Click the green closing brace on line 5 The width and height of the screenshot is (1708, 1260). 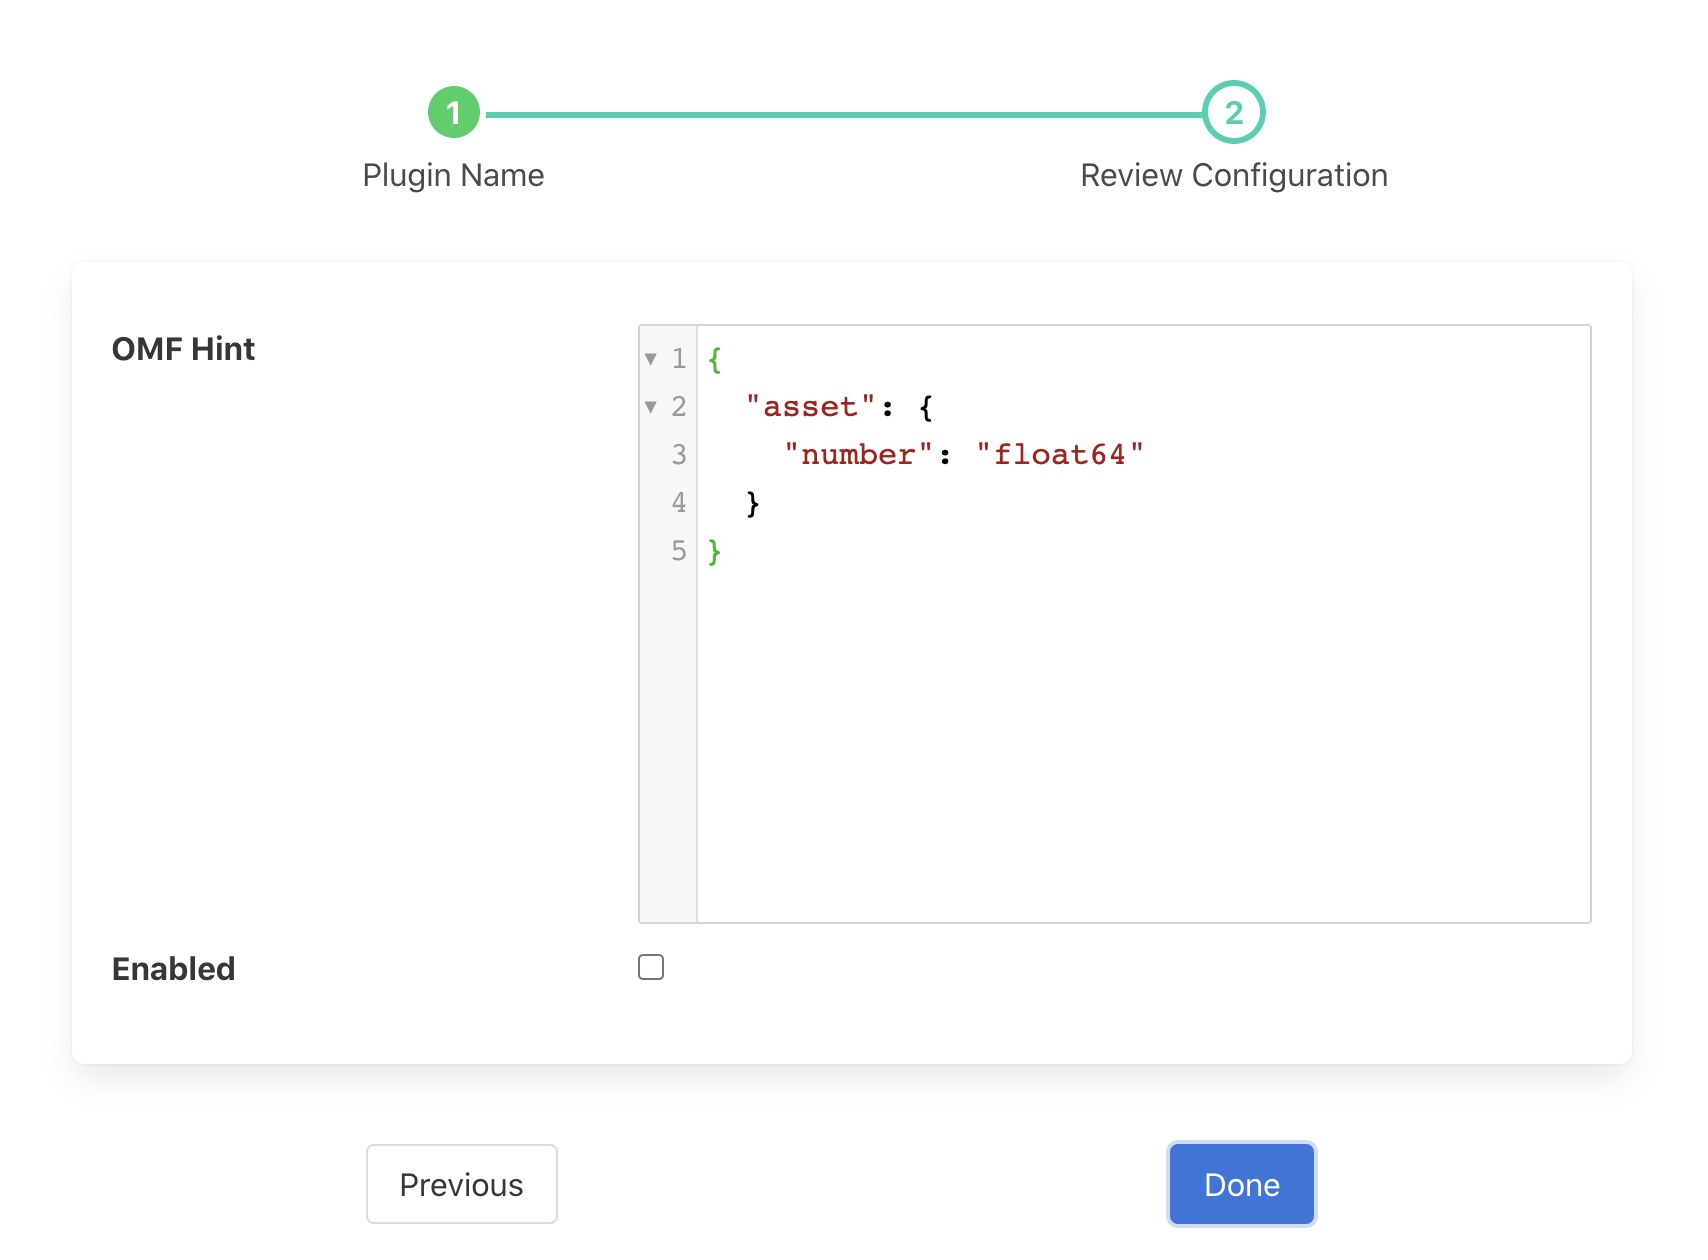click(x=714, y=551)
